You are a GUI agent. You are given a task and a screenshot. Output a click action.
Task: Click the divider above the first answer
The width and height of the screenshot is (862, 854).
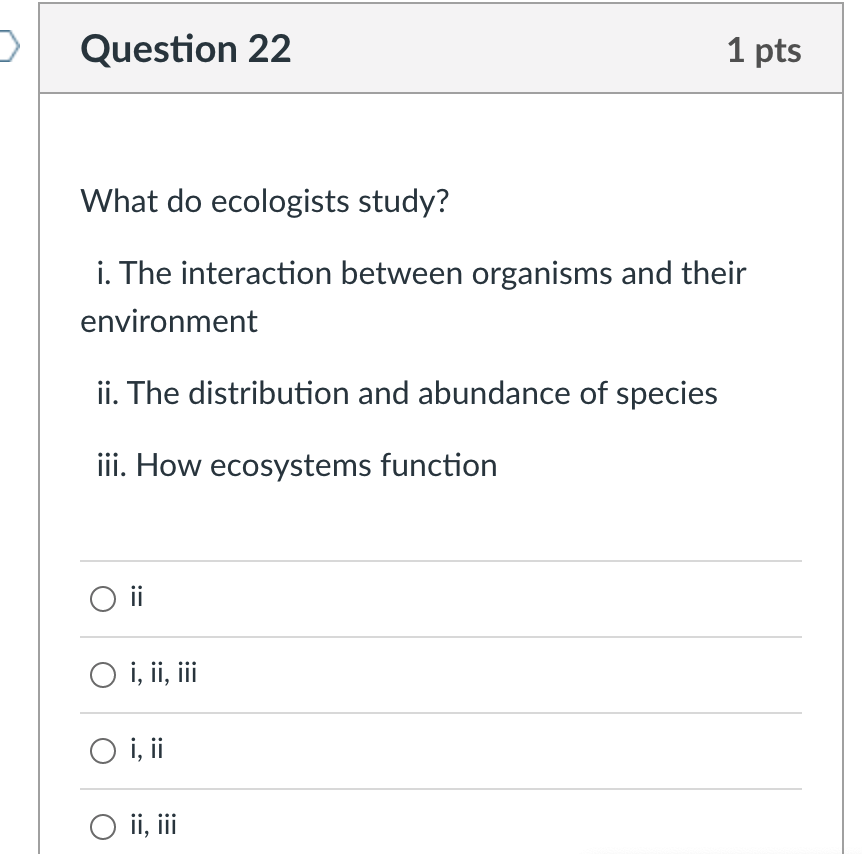point(440,561)
